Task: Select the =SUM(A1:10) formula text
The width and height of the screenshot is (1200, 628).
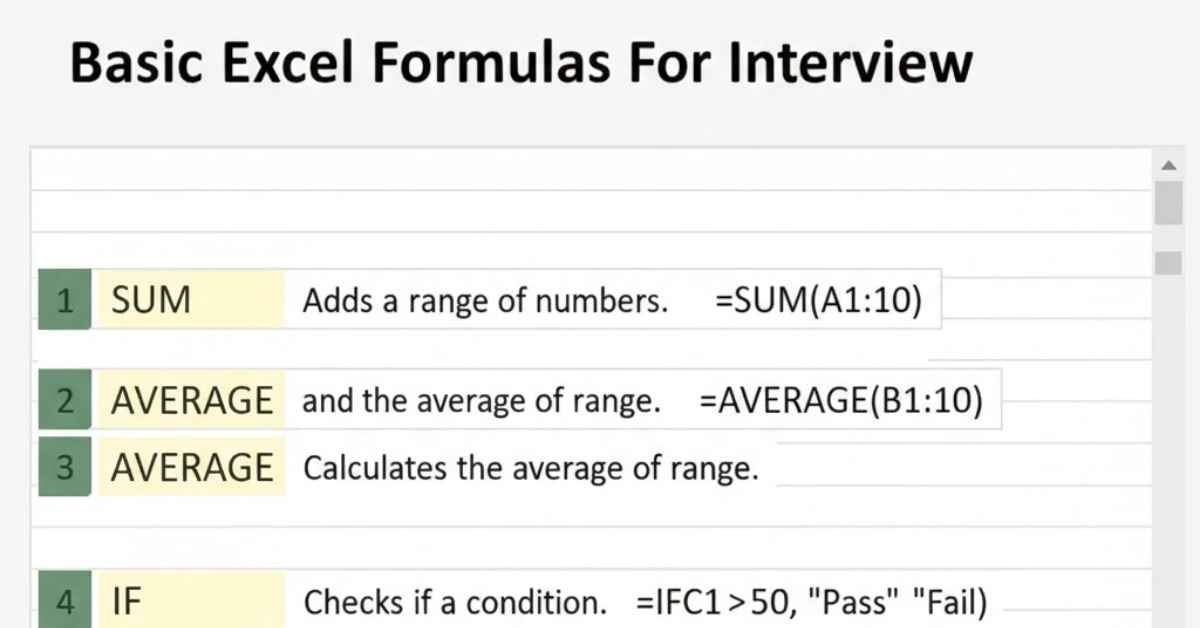Action: pyautogui.click(x=818, y=300)
